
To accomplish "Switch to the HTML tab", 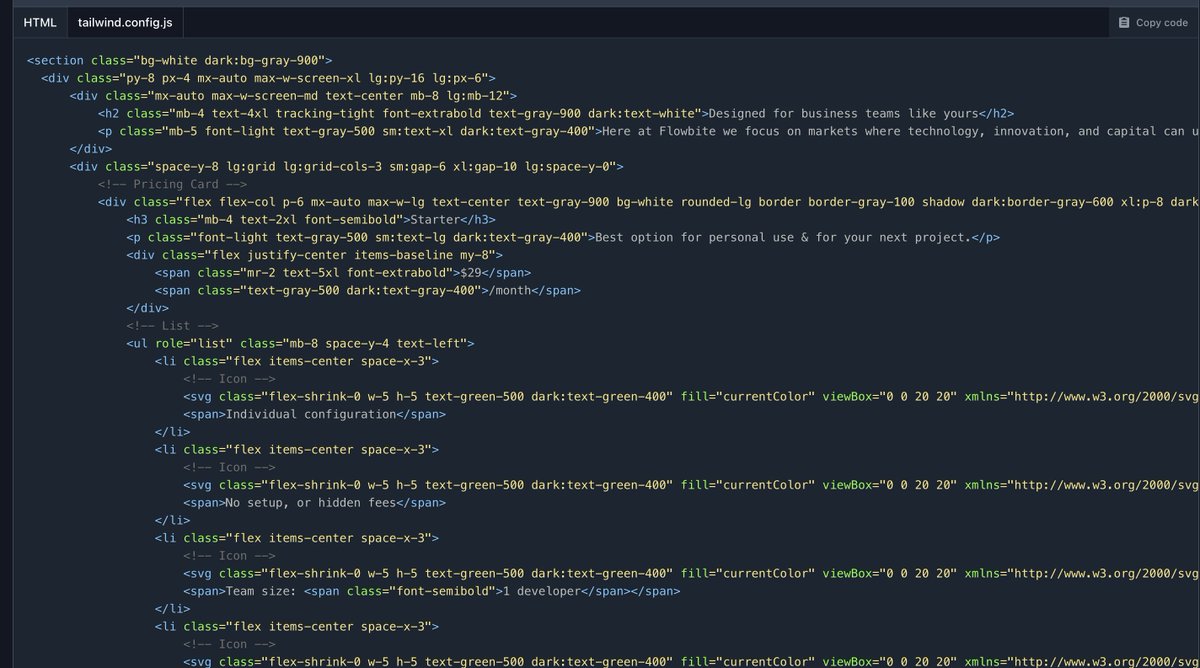I will pos(40,22).
